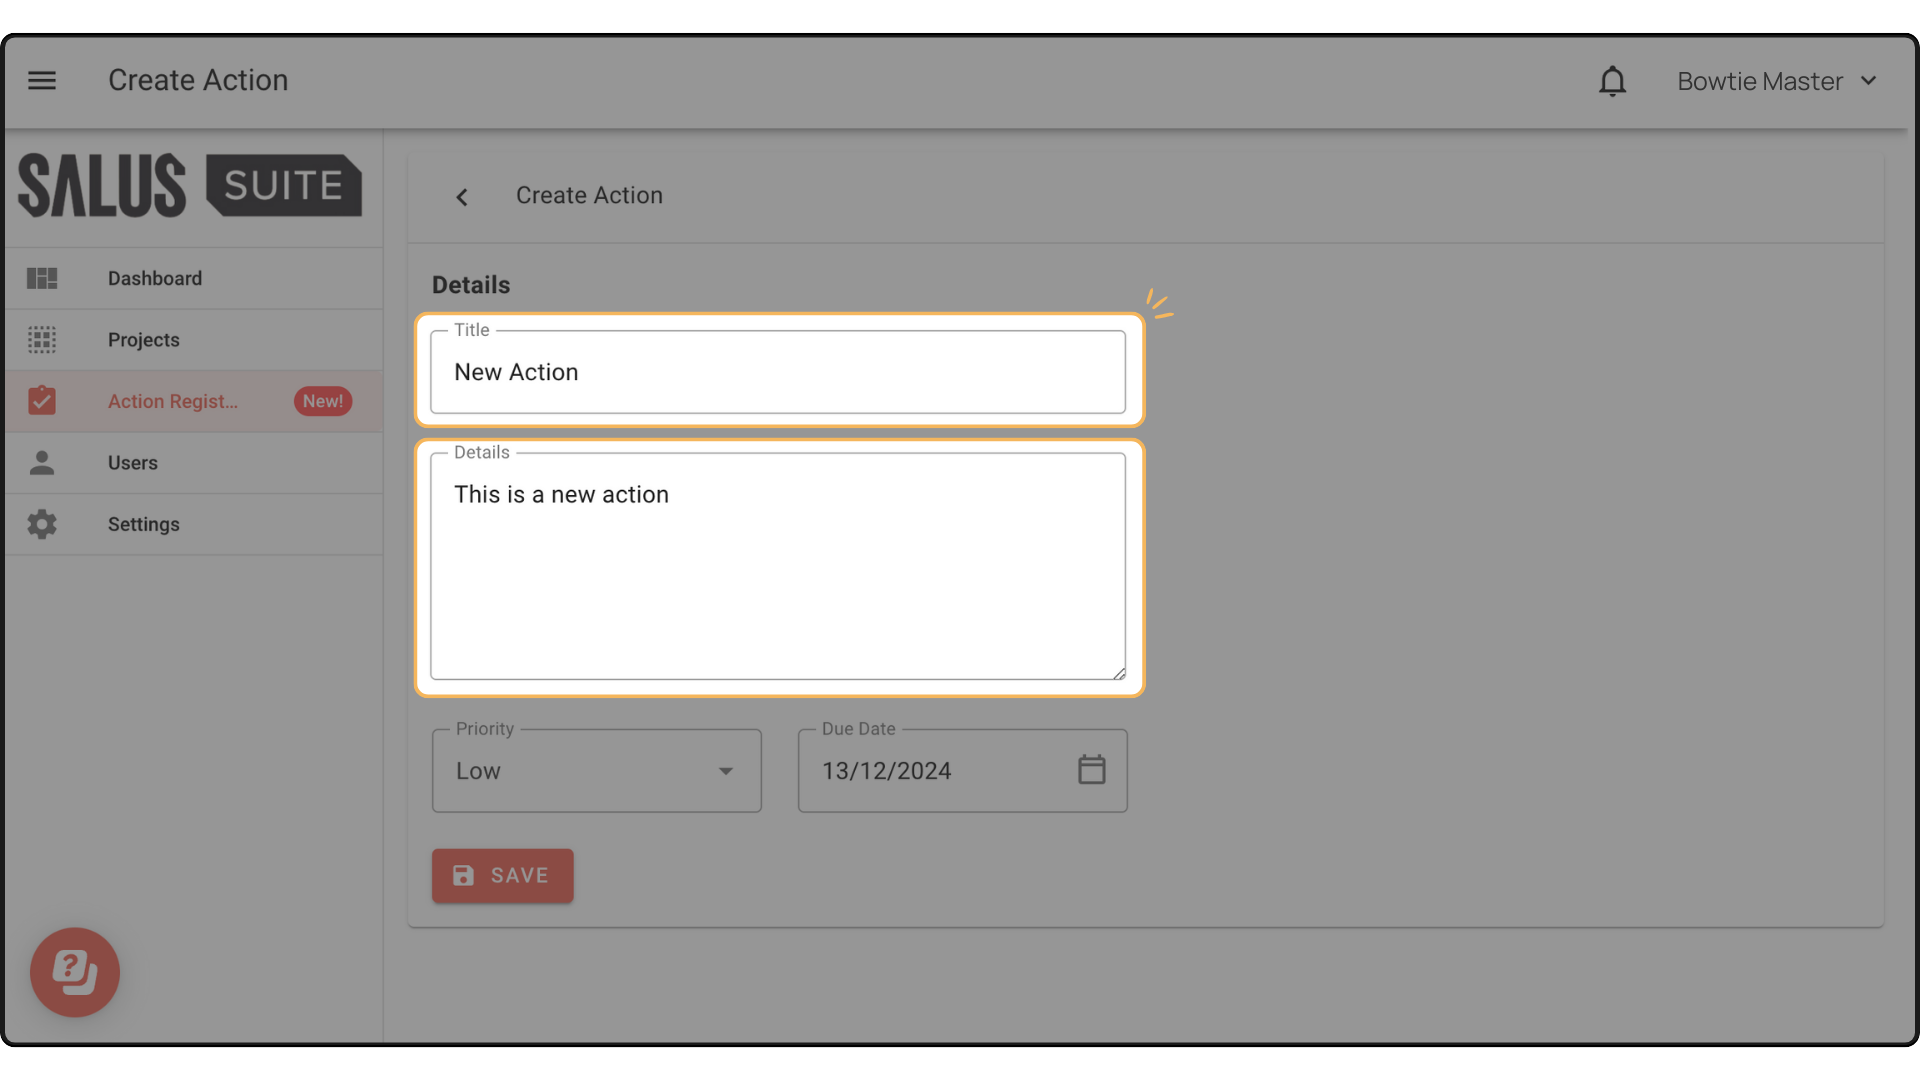Click the Salus Suite logo
1920x1080 pixels.
[x=190, y=185]
